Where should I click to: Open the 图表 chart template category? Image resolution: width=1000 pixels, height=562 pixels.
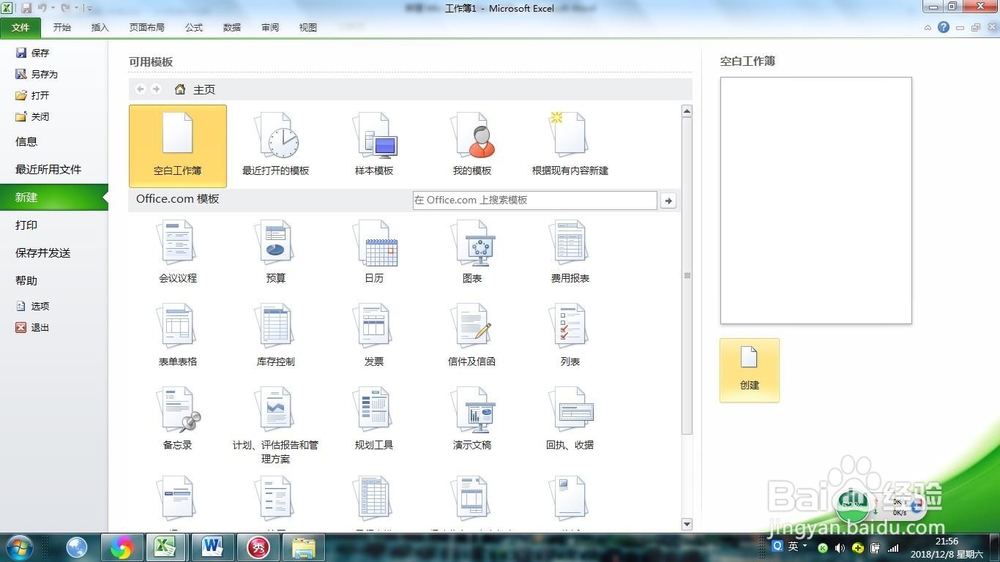(472, 251)
